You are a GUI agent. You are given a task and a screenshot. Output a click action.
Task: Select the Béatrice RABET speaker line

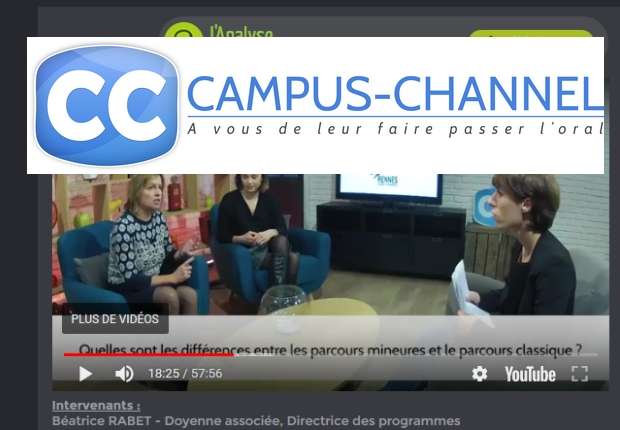click(x=256, y=421)
